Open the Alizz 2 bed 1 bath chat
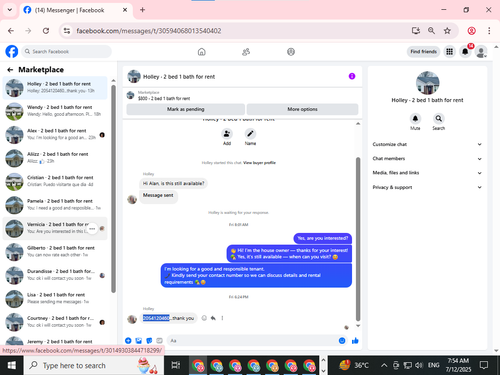Image resolution: width=500 pixels, height=375 pixels. (x=55, y=158)
